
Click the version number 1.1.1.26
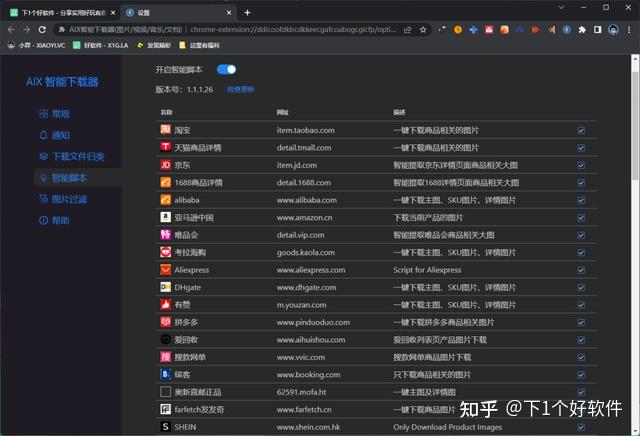(200, 89)
